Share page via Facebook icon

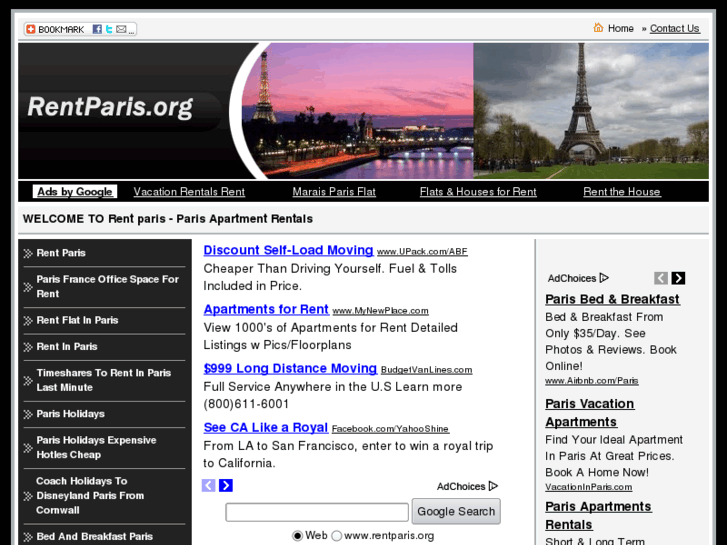[x=97, y=29]
